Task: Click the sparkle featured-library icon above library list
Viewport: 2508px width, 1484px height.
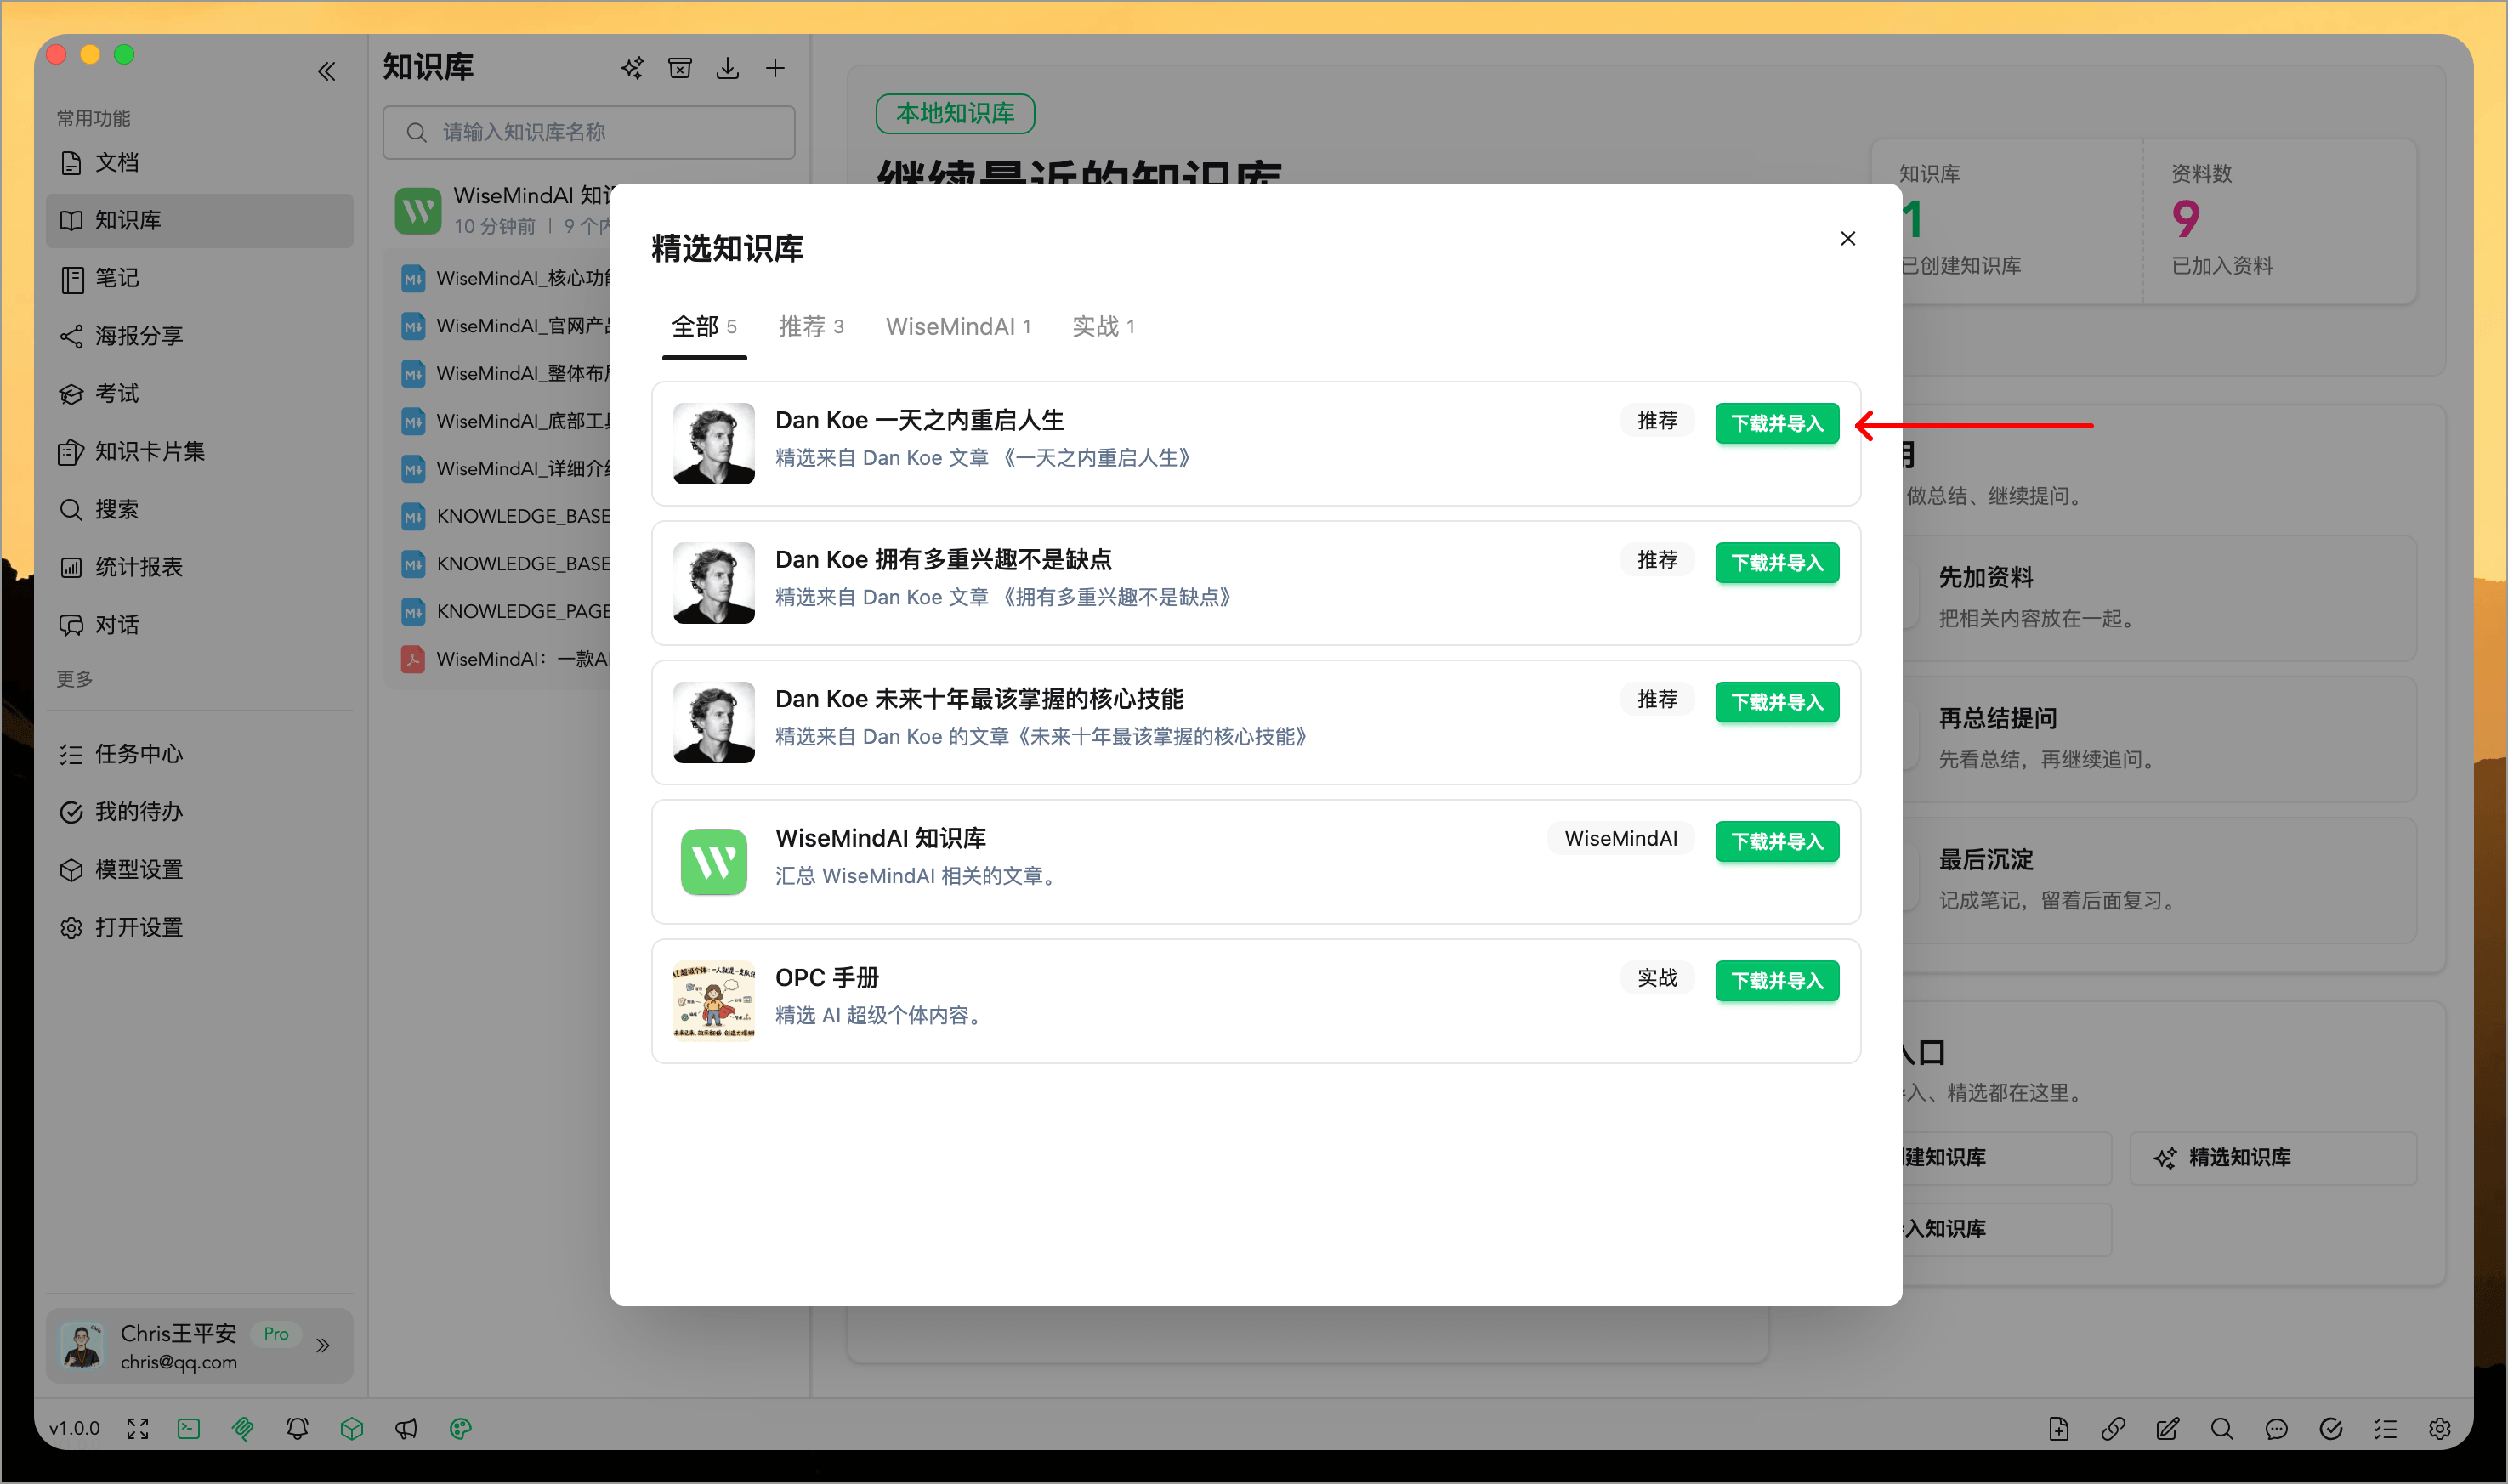Action: (632, 67)
